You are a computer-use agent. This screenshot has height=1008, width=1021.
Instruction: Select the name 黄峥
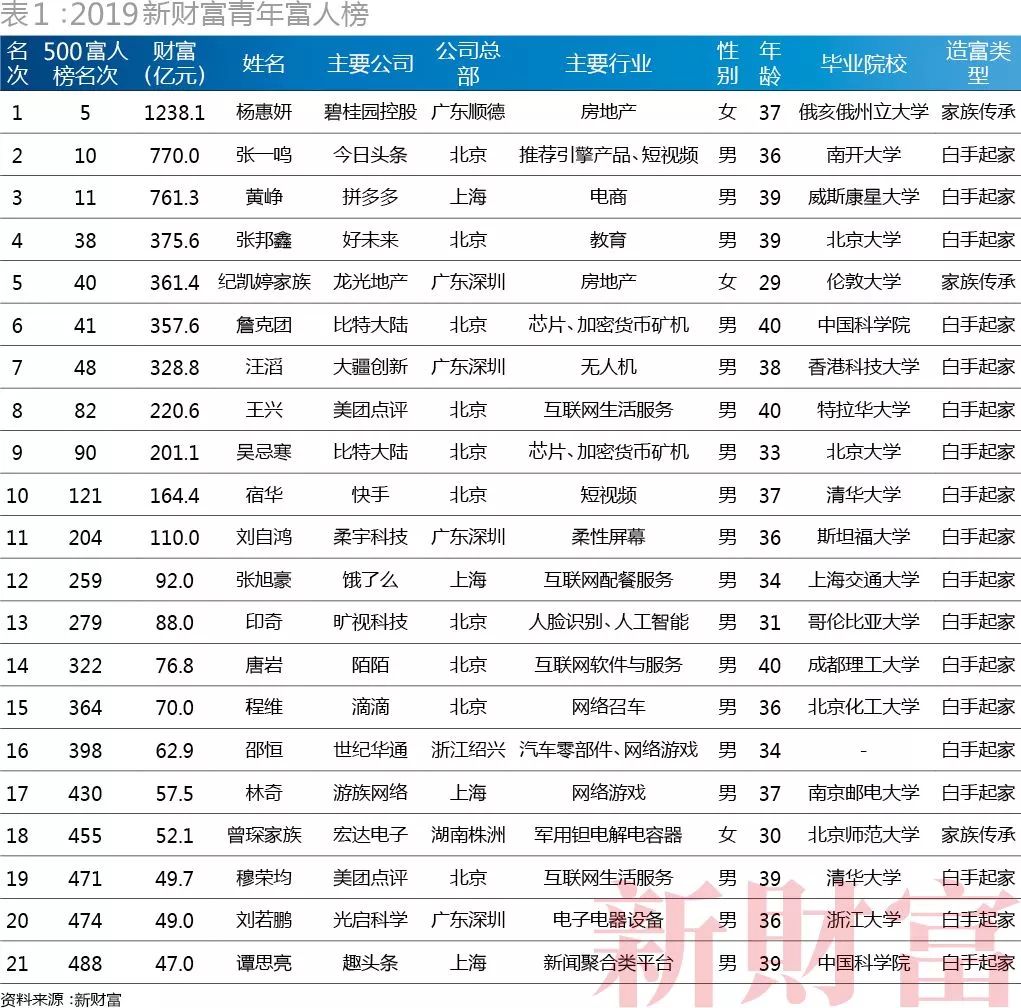point(264,197)
